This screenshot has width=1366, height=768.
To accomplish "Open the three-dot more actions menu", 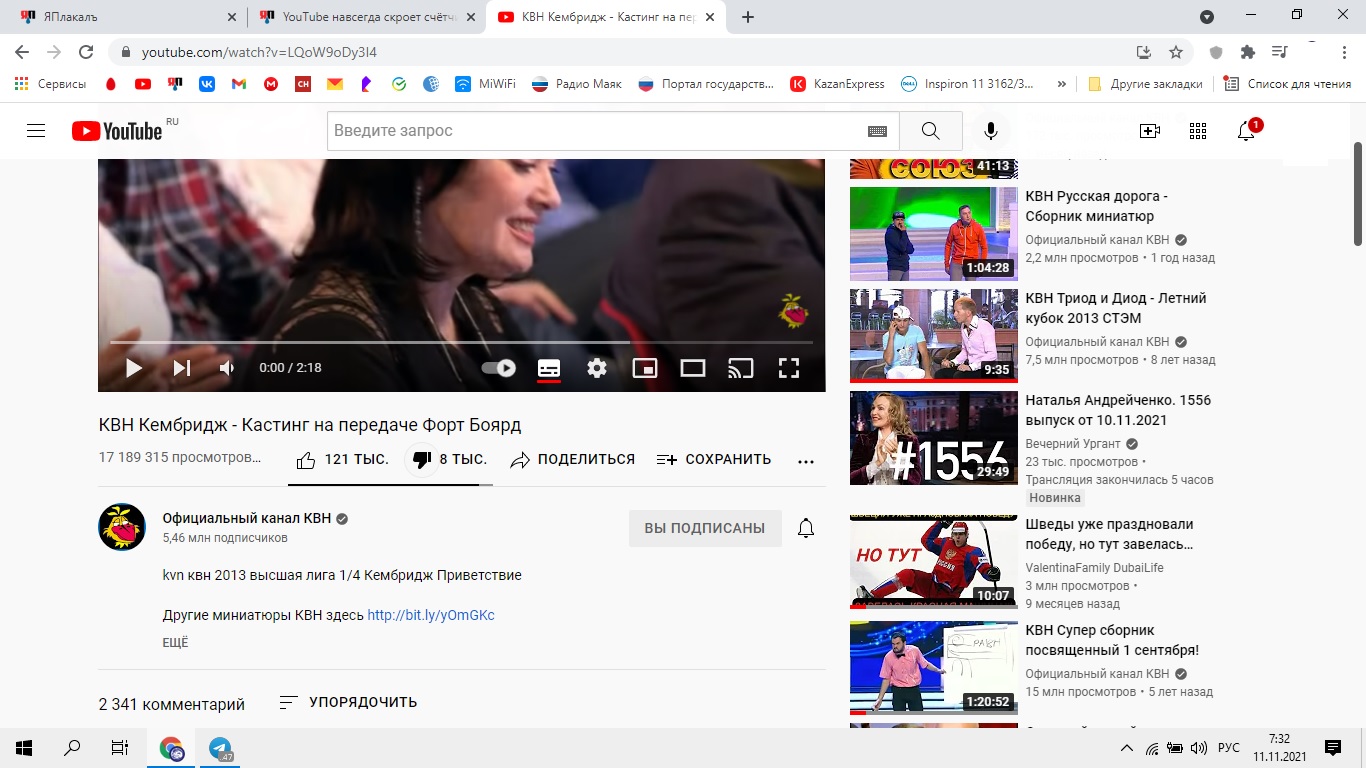I will coord(806,461).
